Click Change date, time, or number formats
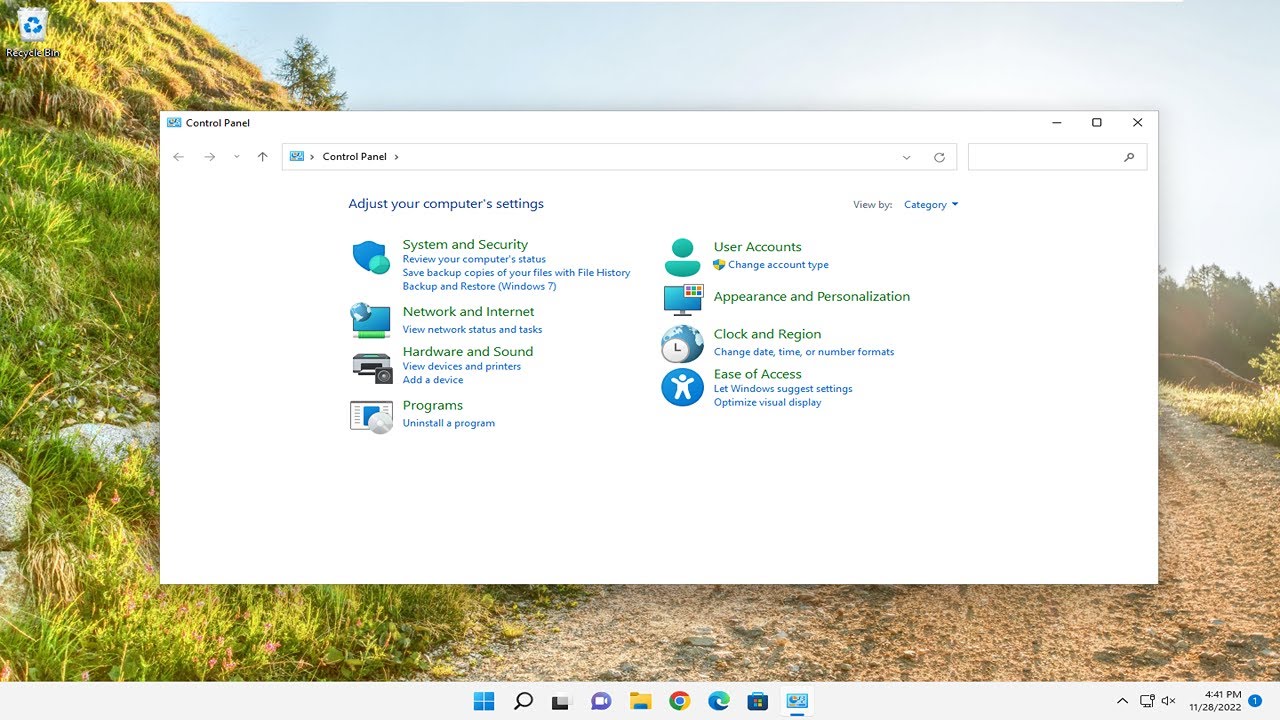Screen dimensions: 1280x720 click(804, 352)
